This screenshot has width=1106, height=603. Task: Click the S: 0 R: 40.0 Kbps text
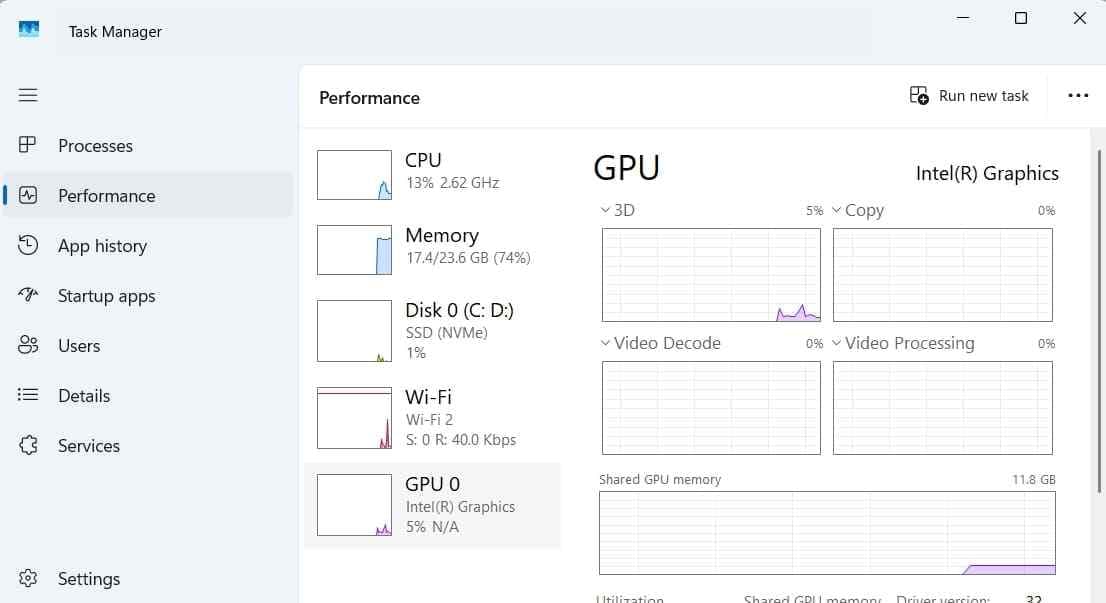point(461,440)
